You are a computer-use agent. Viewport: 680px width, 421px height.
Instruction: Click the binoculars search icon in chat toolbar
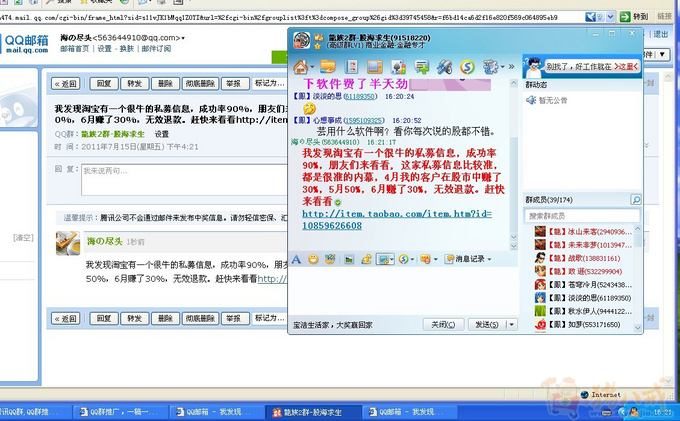coord(445,67)
